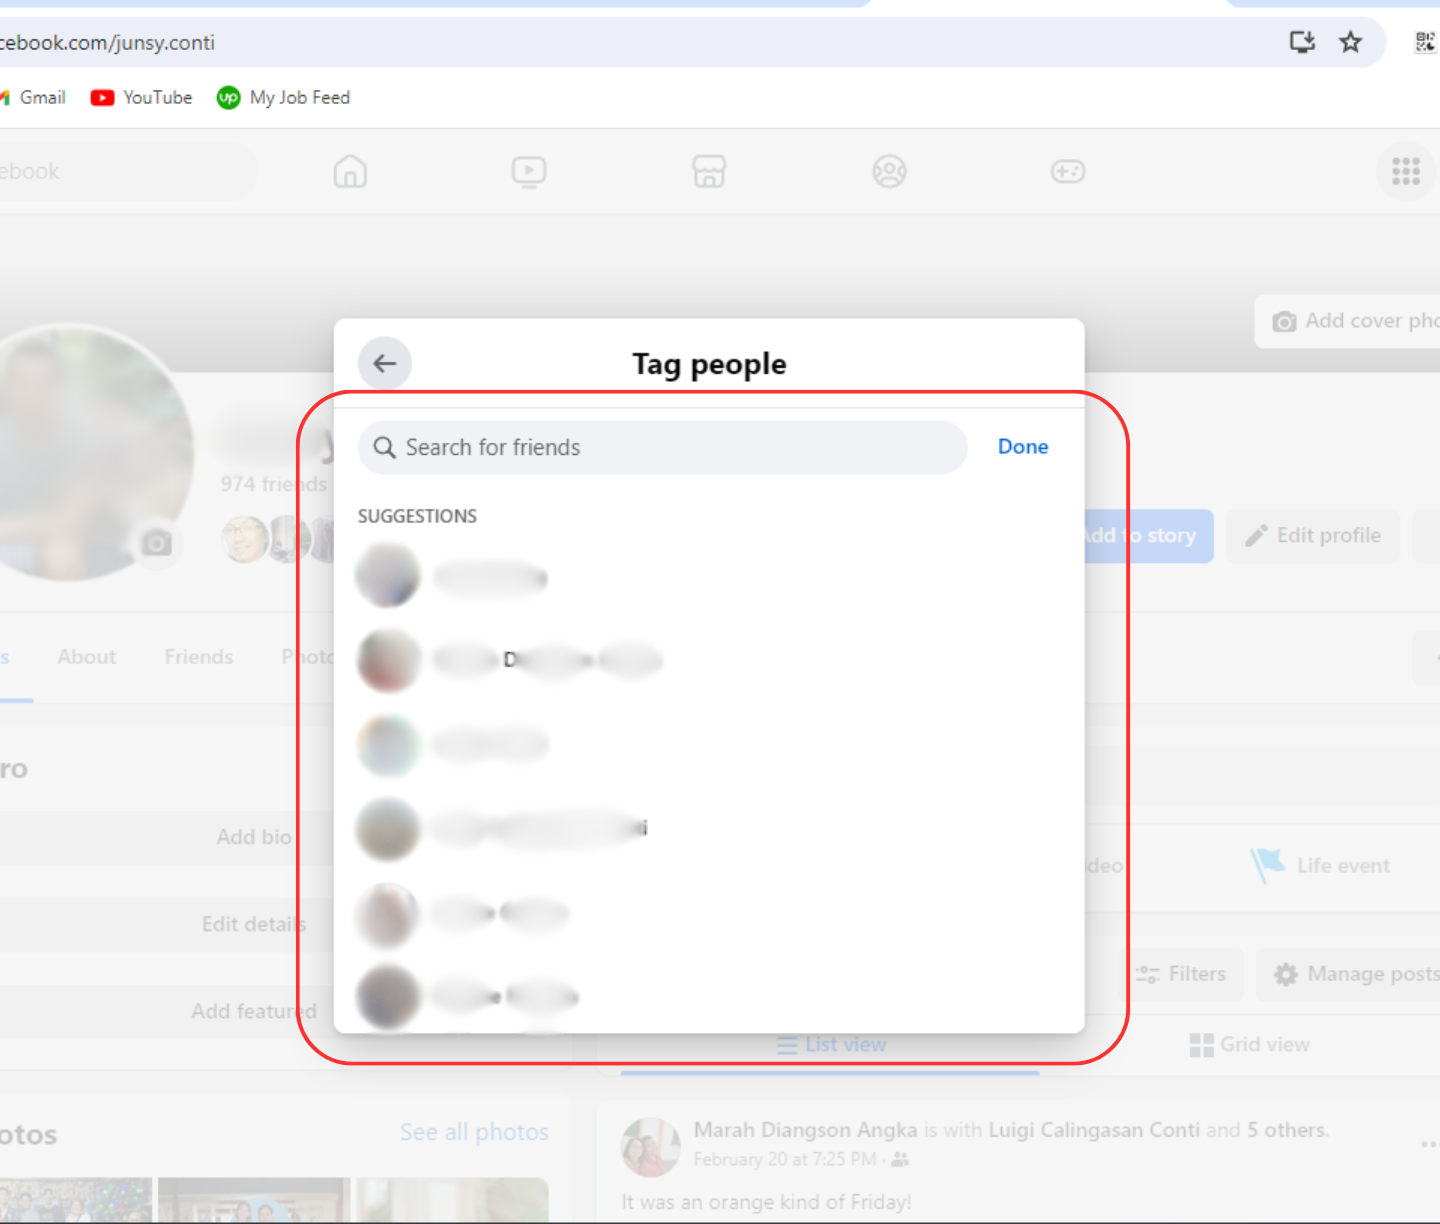This screenshot has width=1440, height=1224.
Task: Open Luigi Calingasan Conti's profile link
Action: (1094, 1130)
